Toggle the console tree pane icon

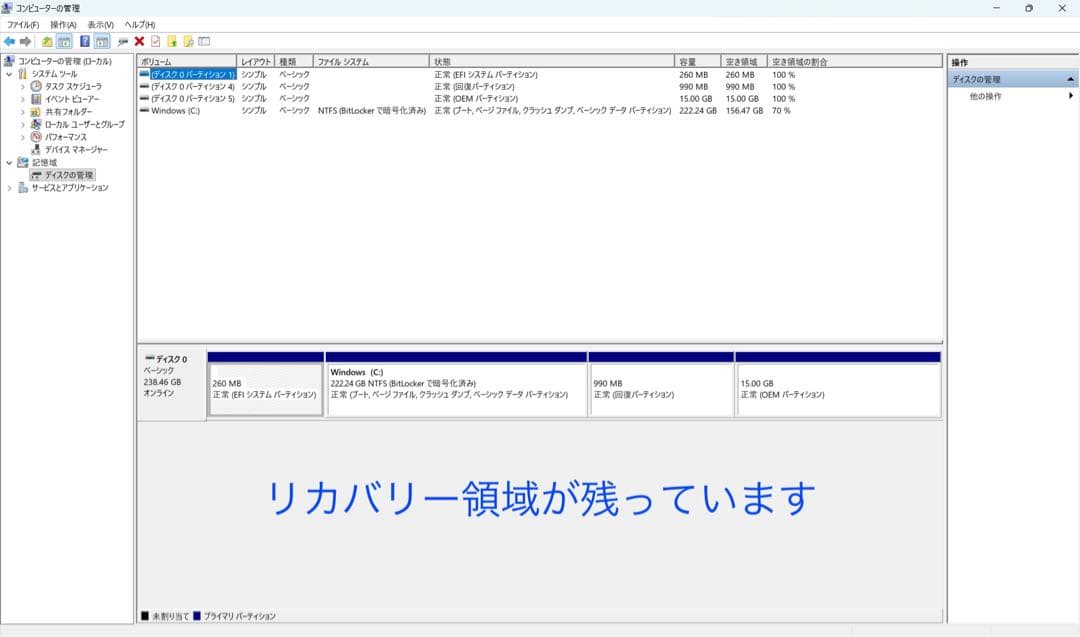tap(63, 41)
